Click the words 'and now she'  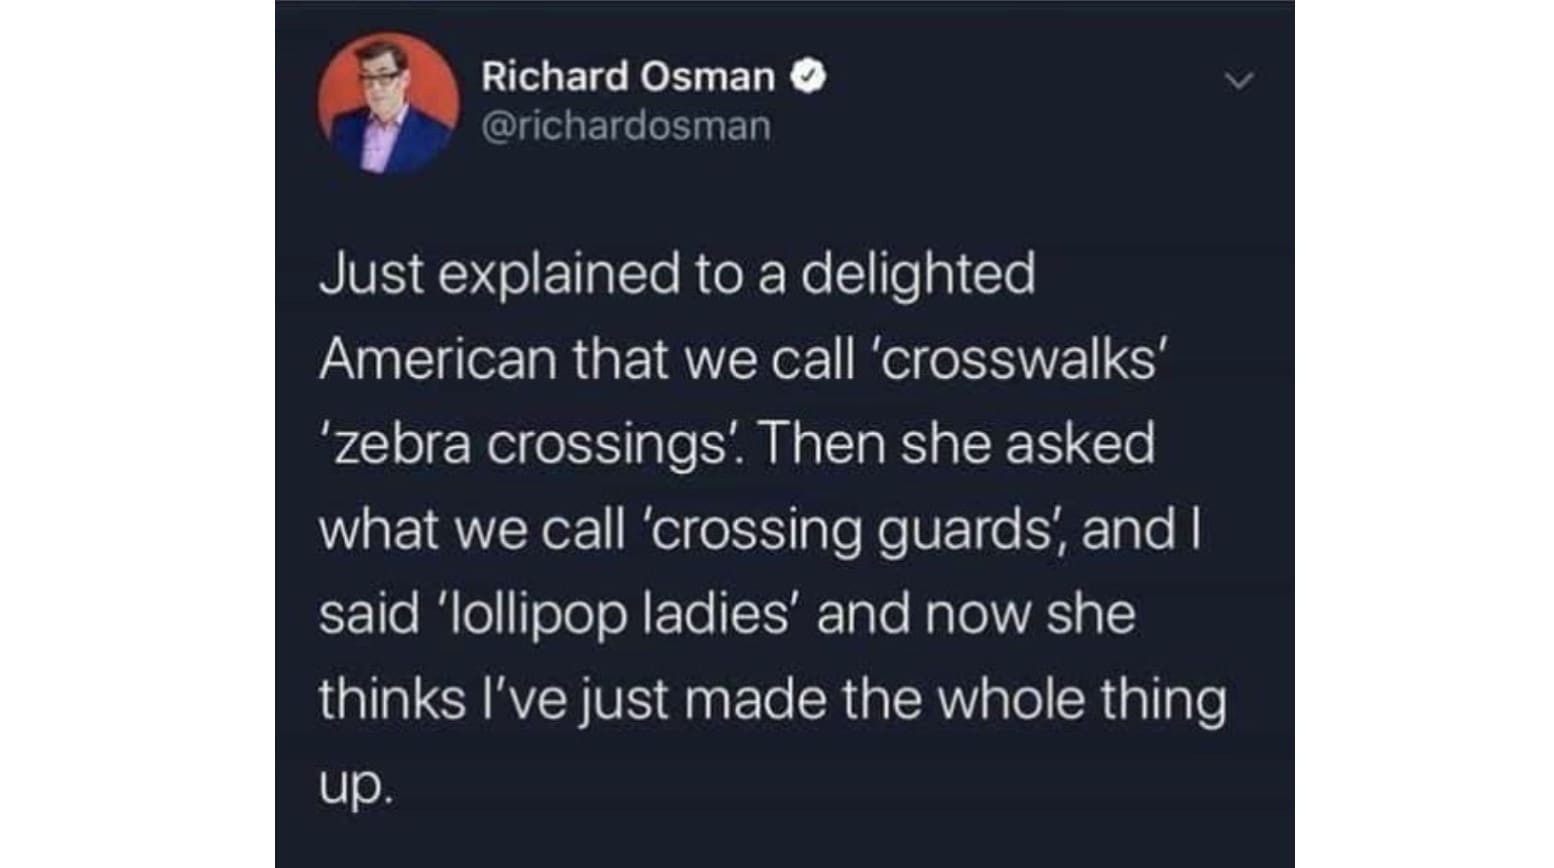pos(975,614)
